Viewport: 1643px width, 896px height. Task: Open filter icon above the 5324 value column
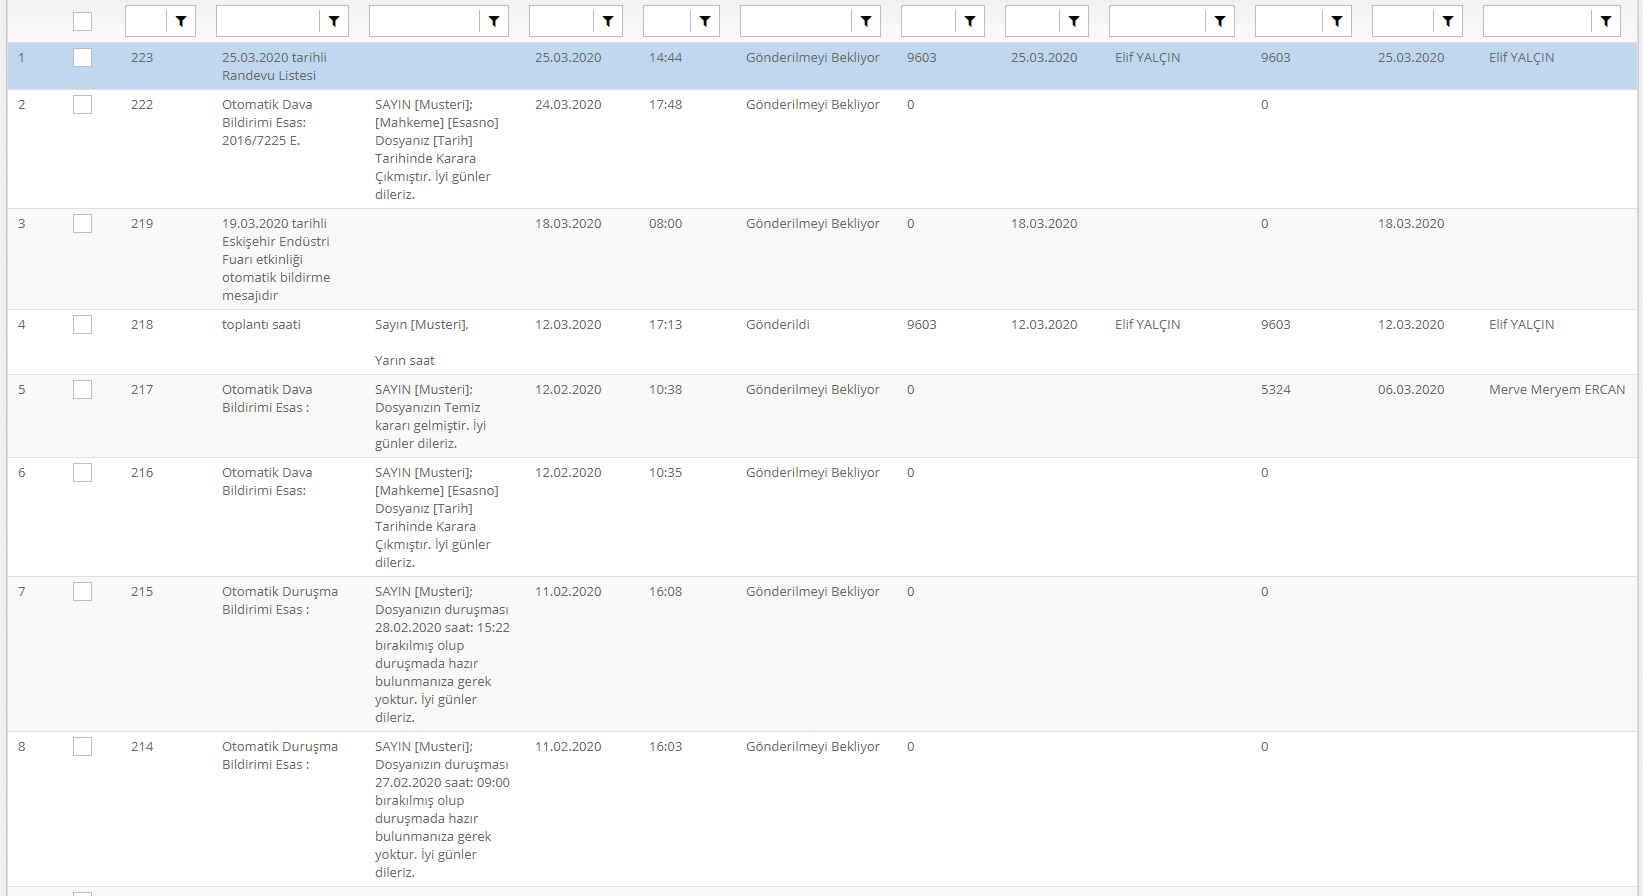click(1337, 21)
